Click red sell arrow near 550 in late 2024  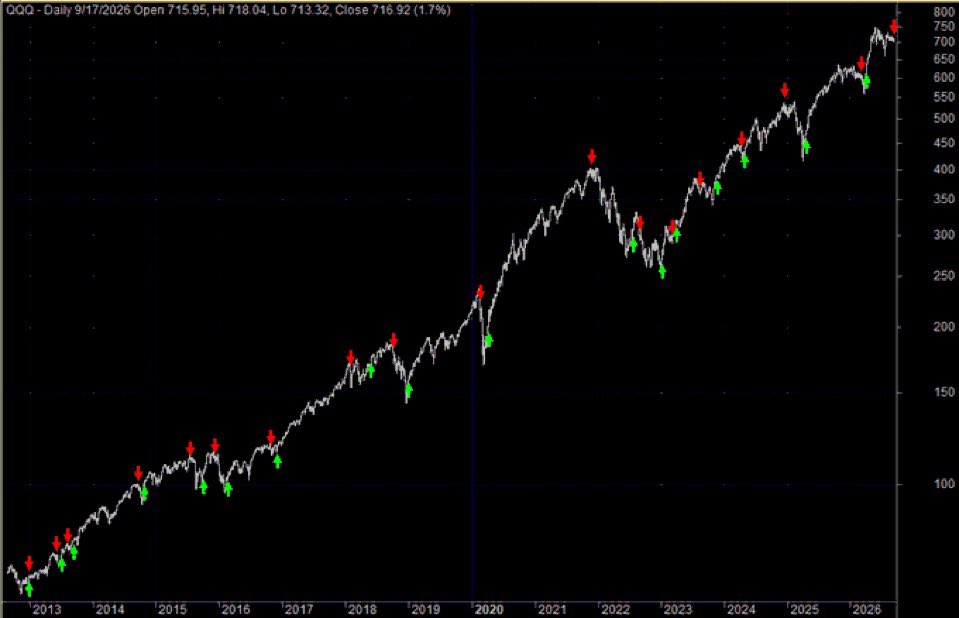pyautogui.click(x=785, y=90)
